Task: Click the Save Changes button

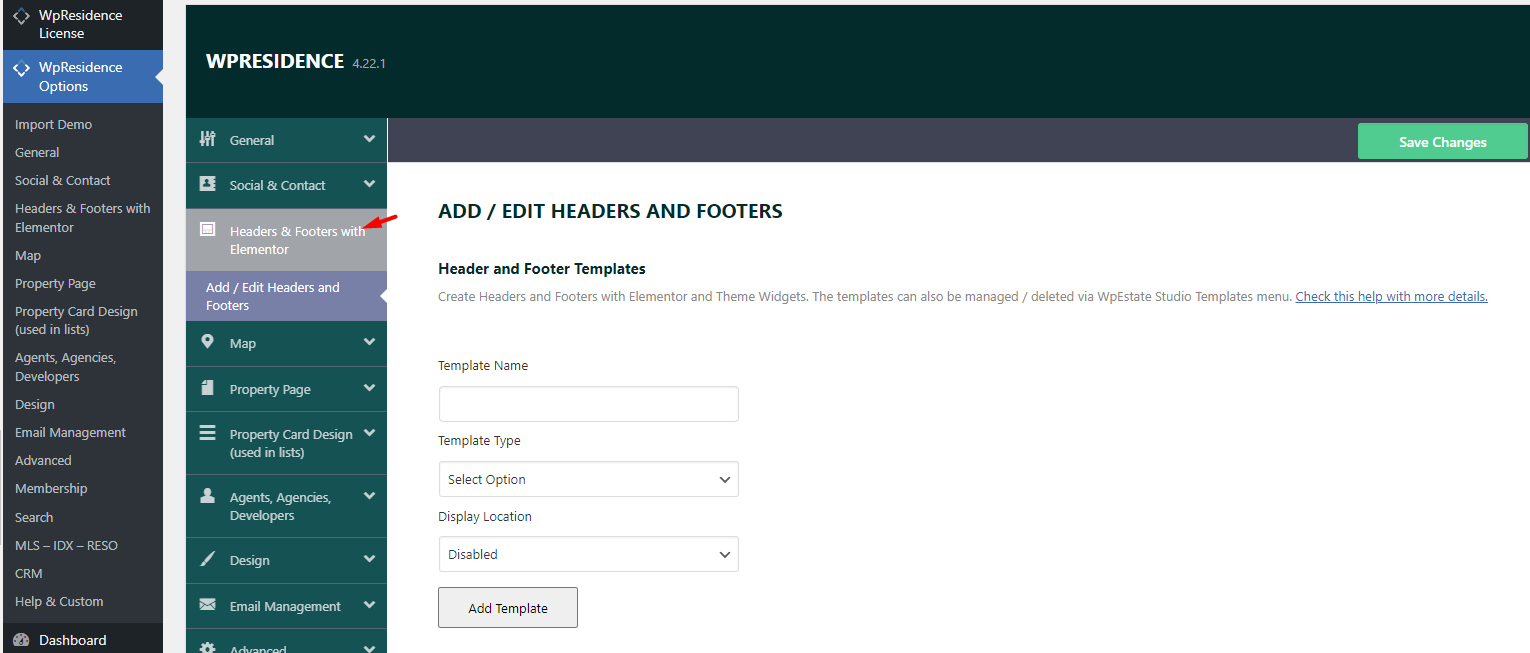Action: (x=1442, y=141)
